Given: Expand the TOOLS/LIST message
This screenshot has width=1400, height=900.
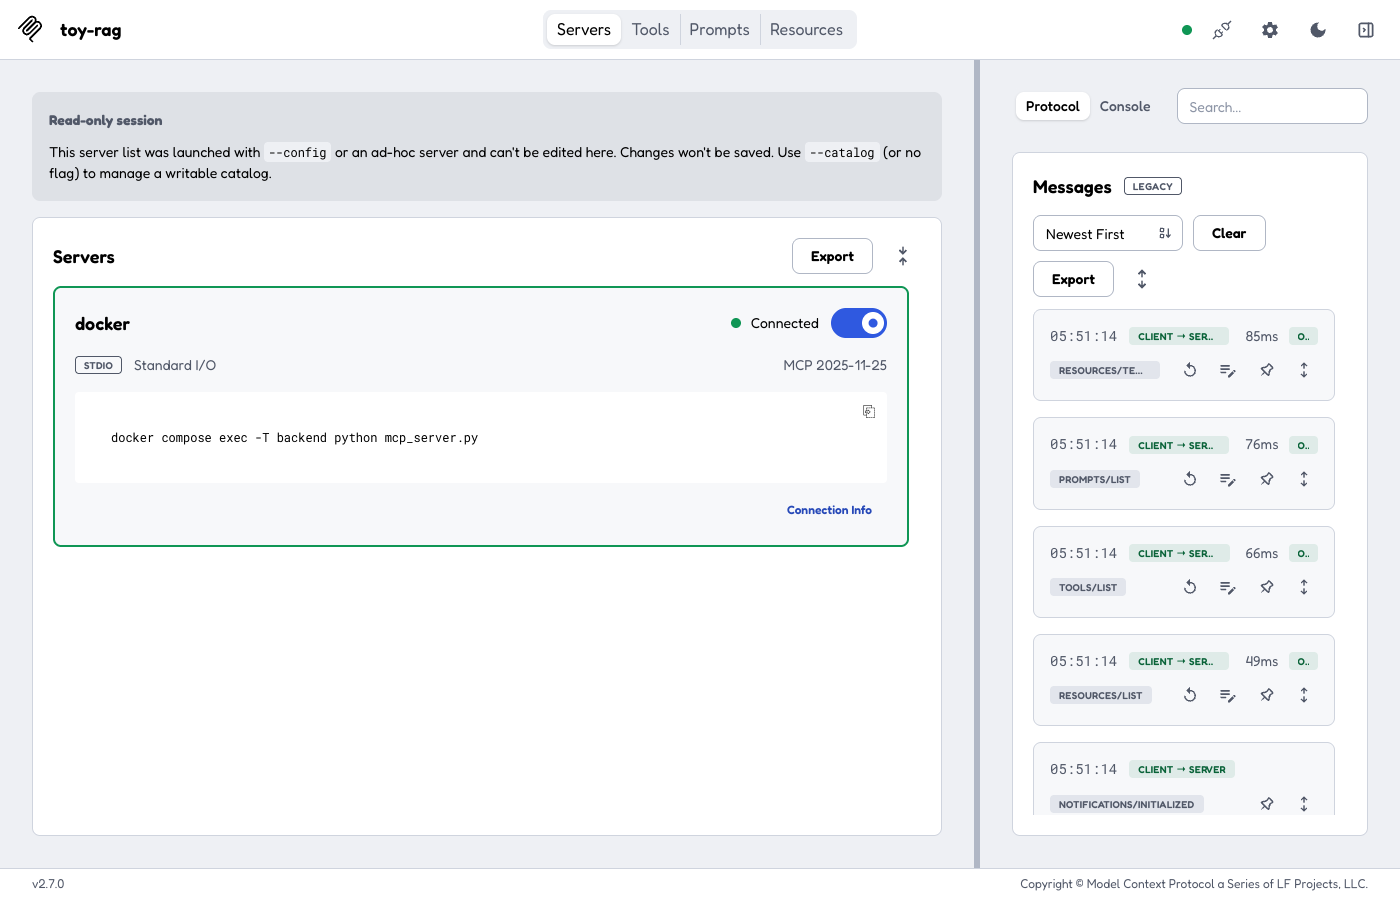Looking at the screenshot, I should point(1304,587).
